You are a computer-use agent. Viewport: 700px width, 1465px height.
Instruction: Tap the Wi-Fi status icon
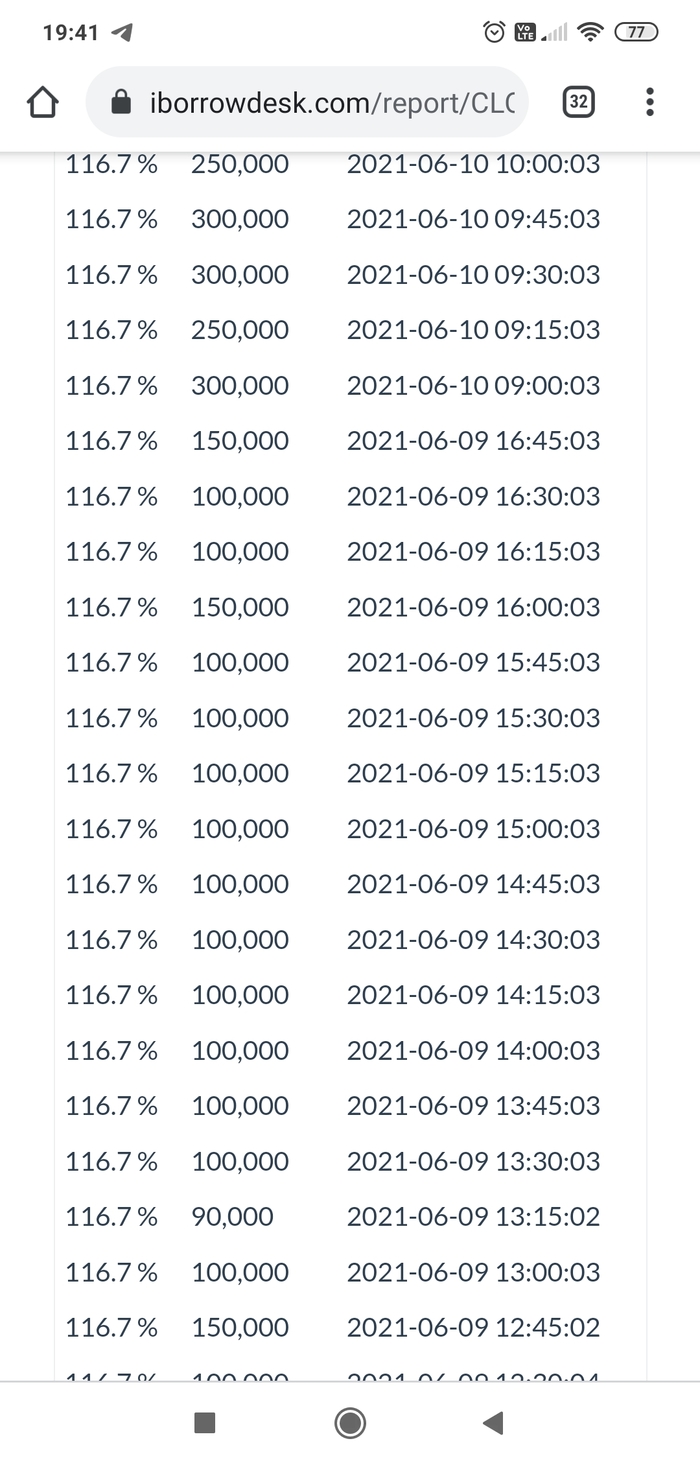[591, 32]
